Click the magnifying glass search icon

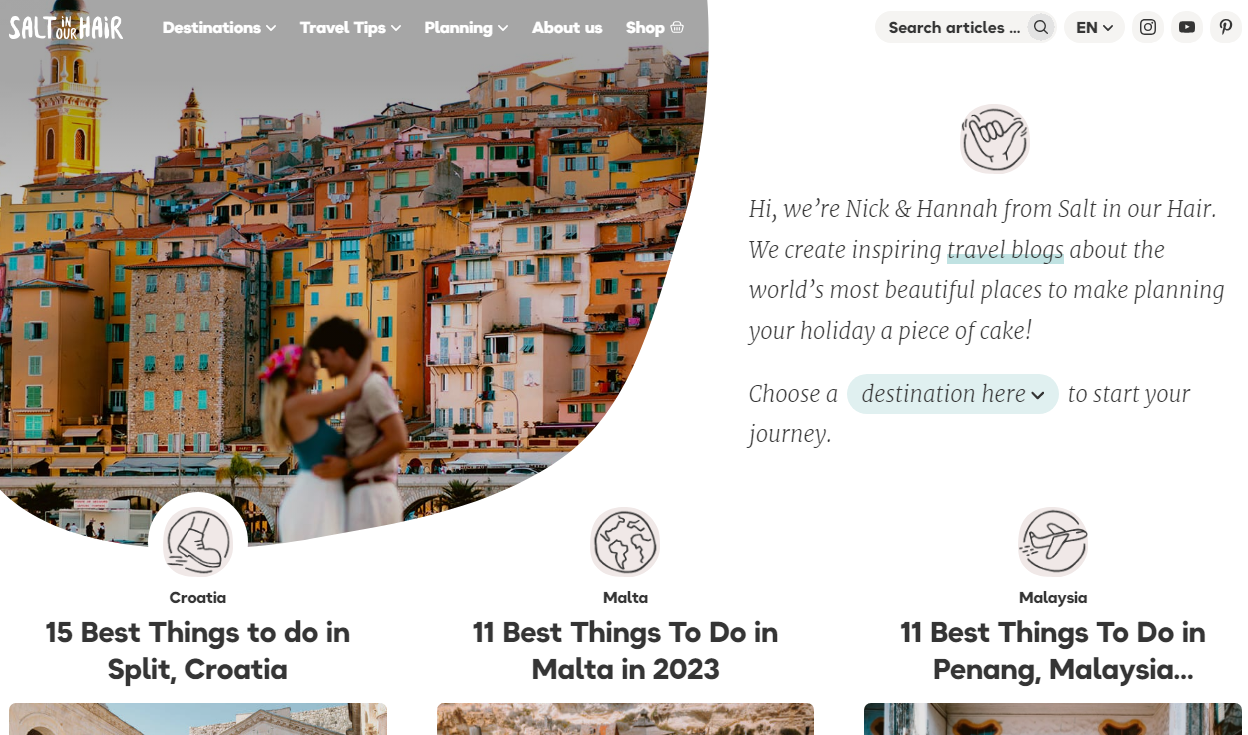coord(1041,27)
